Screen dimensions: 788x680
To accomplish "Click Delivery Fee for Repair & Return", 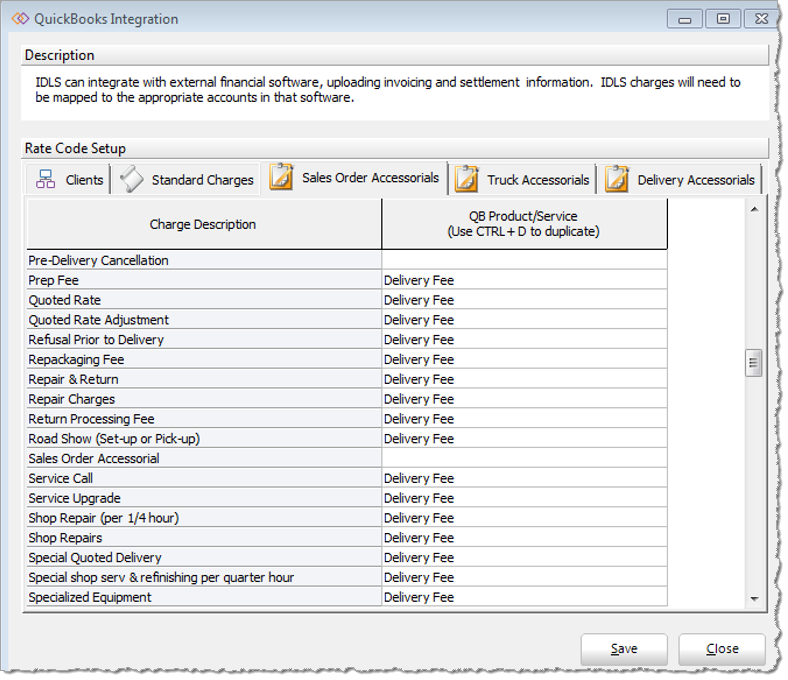I will pos(524,379).
